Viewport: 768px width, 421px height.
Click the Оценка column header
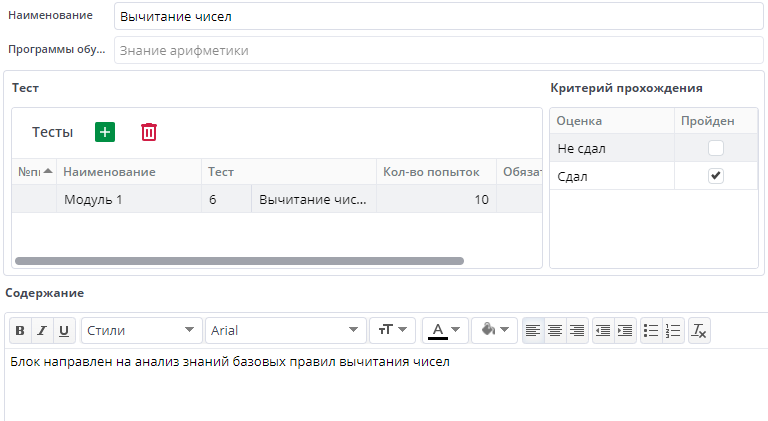(x=612, y=121)
